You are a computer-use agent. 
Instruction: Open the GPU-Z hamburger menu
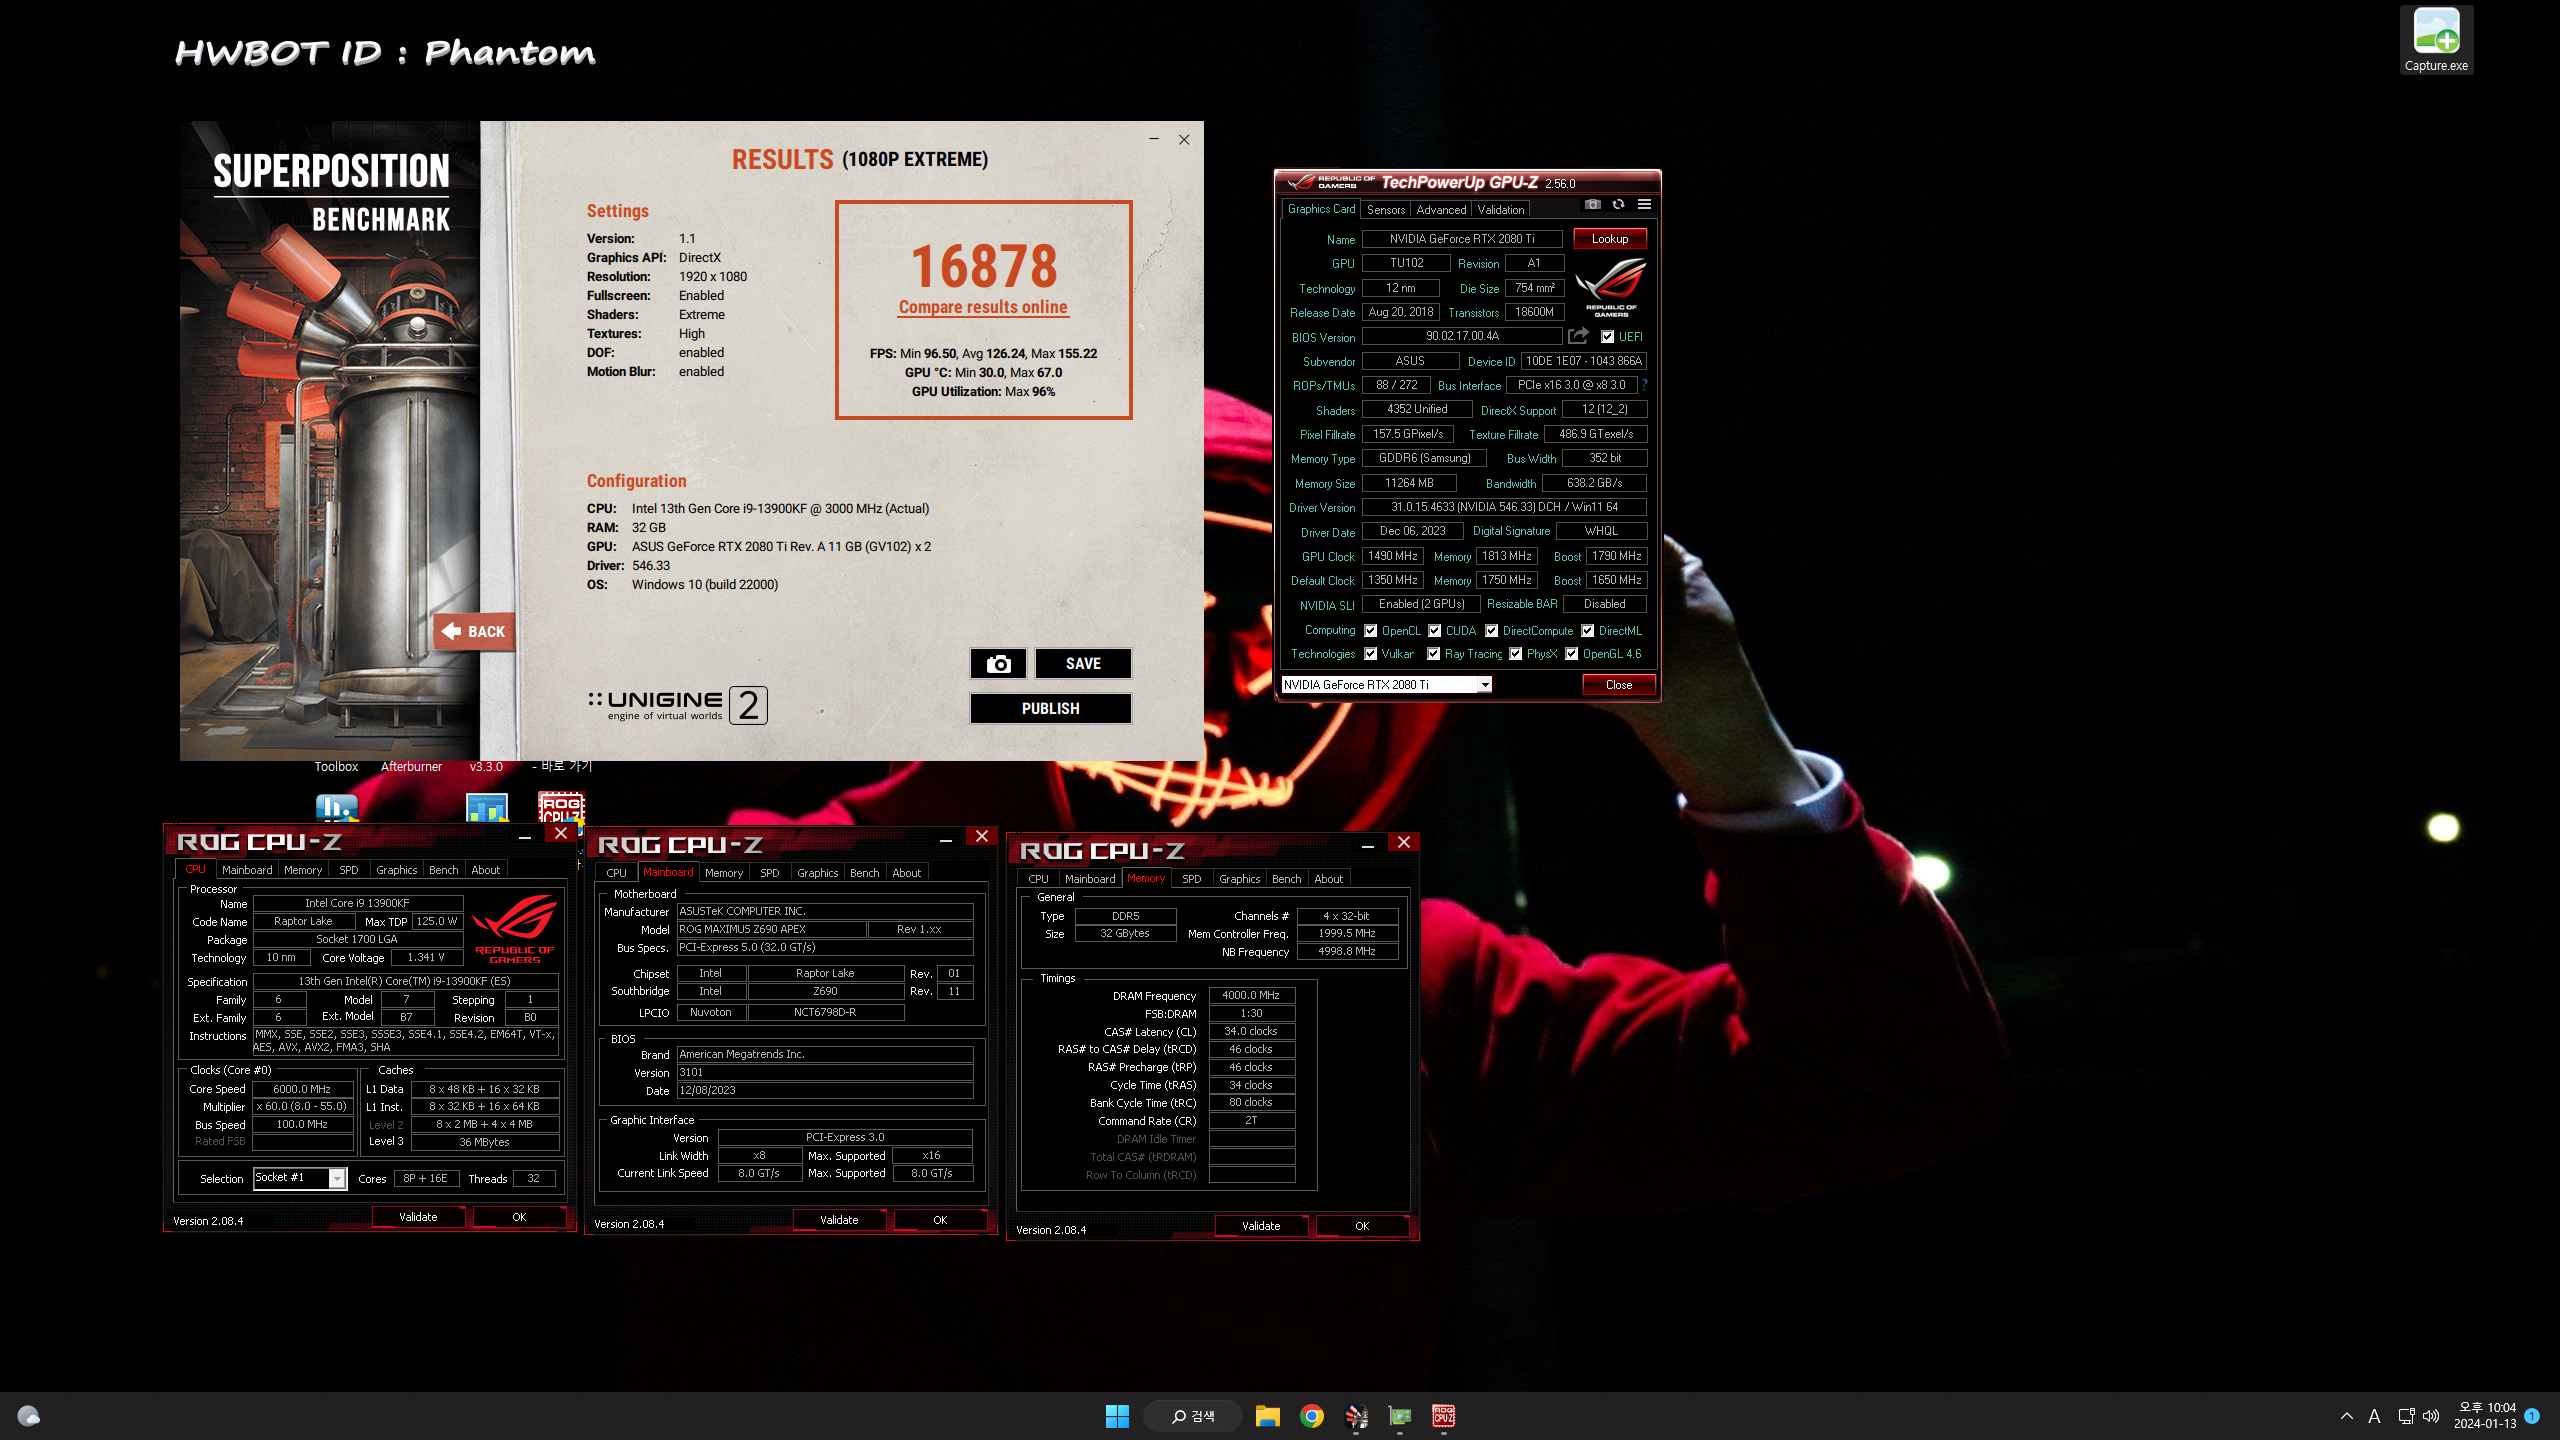1644,205
